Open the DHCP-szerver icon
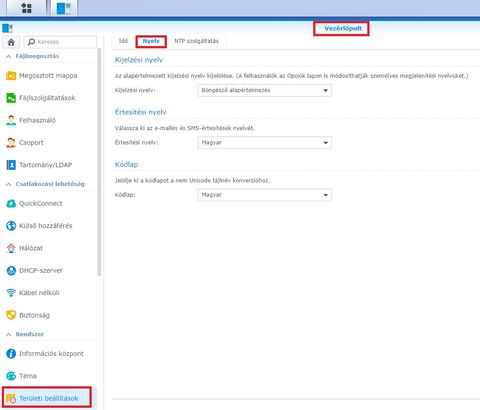This screenshot has width=480, height=410. pos(11,270)
